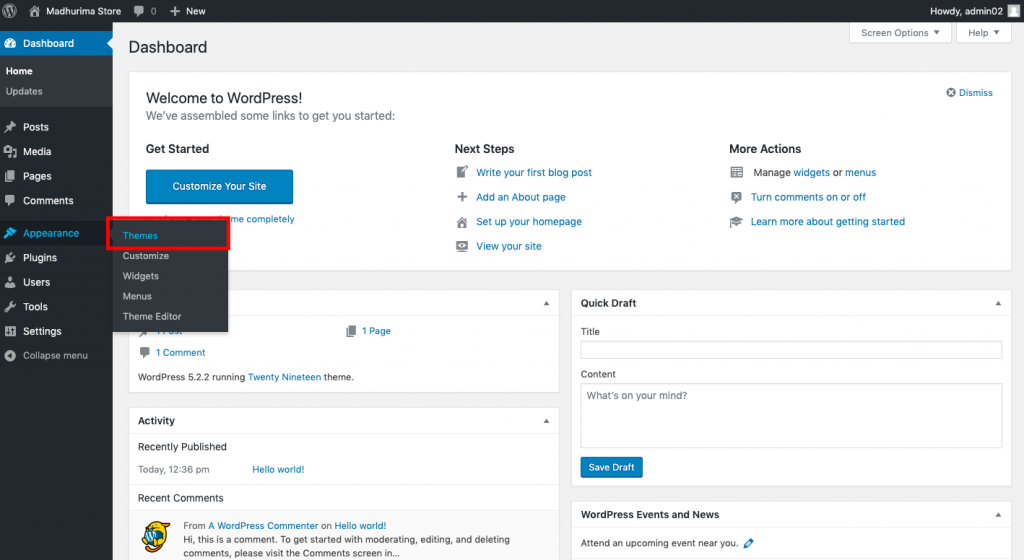Click the widgets grid icon under More Actions

[x=737, y=172]
